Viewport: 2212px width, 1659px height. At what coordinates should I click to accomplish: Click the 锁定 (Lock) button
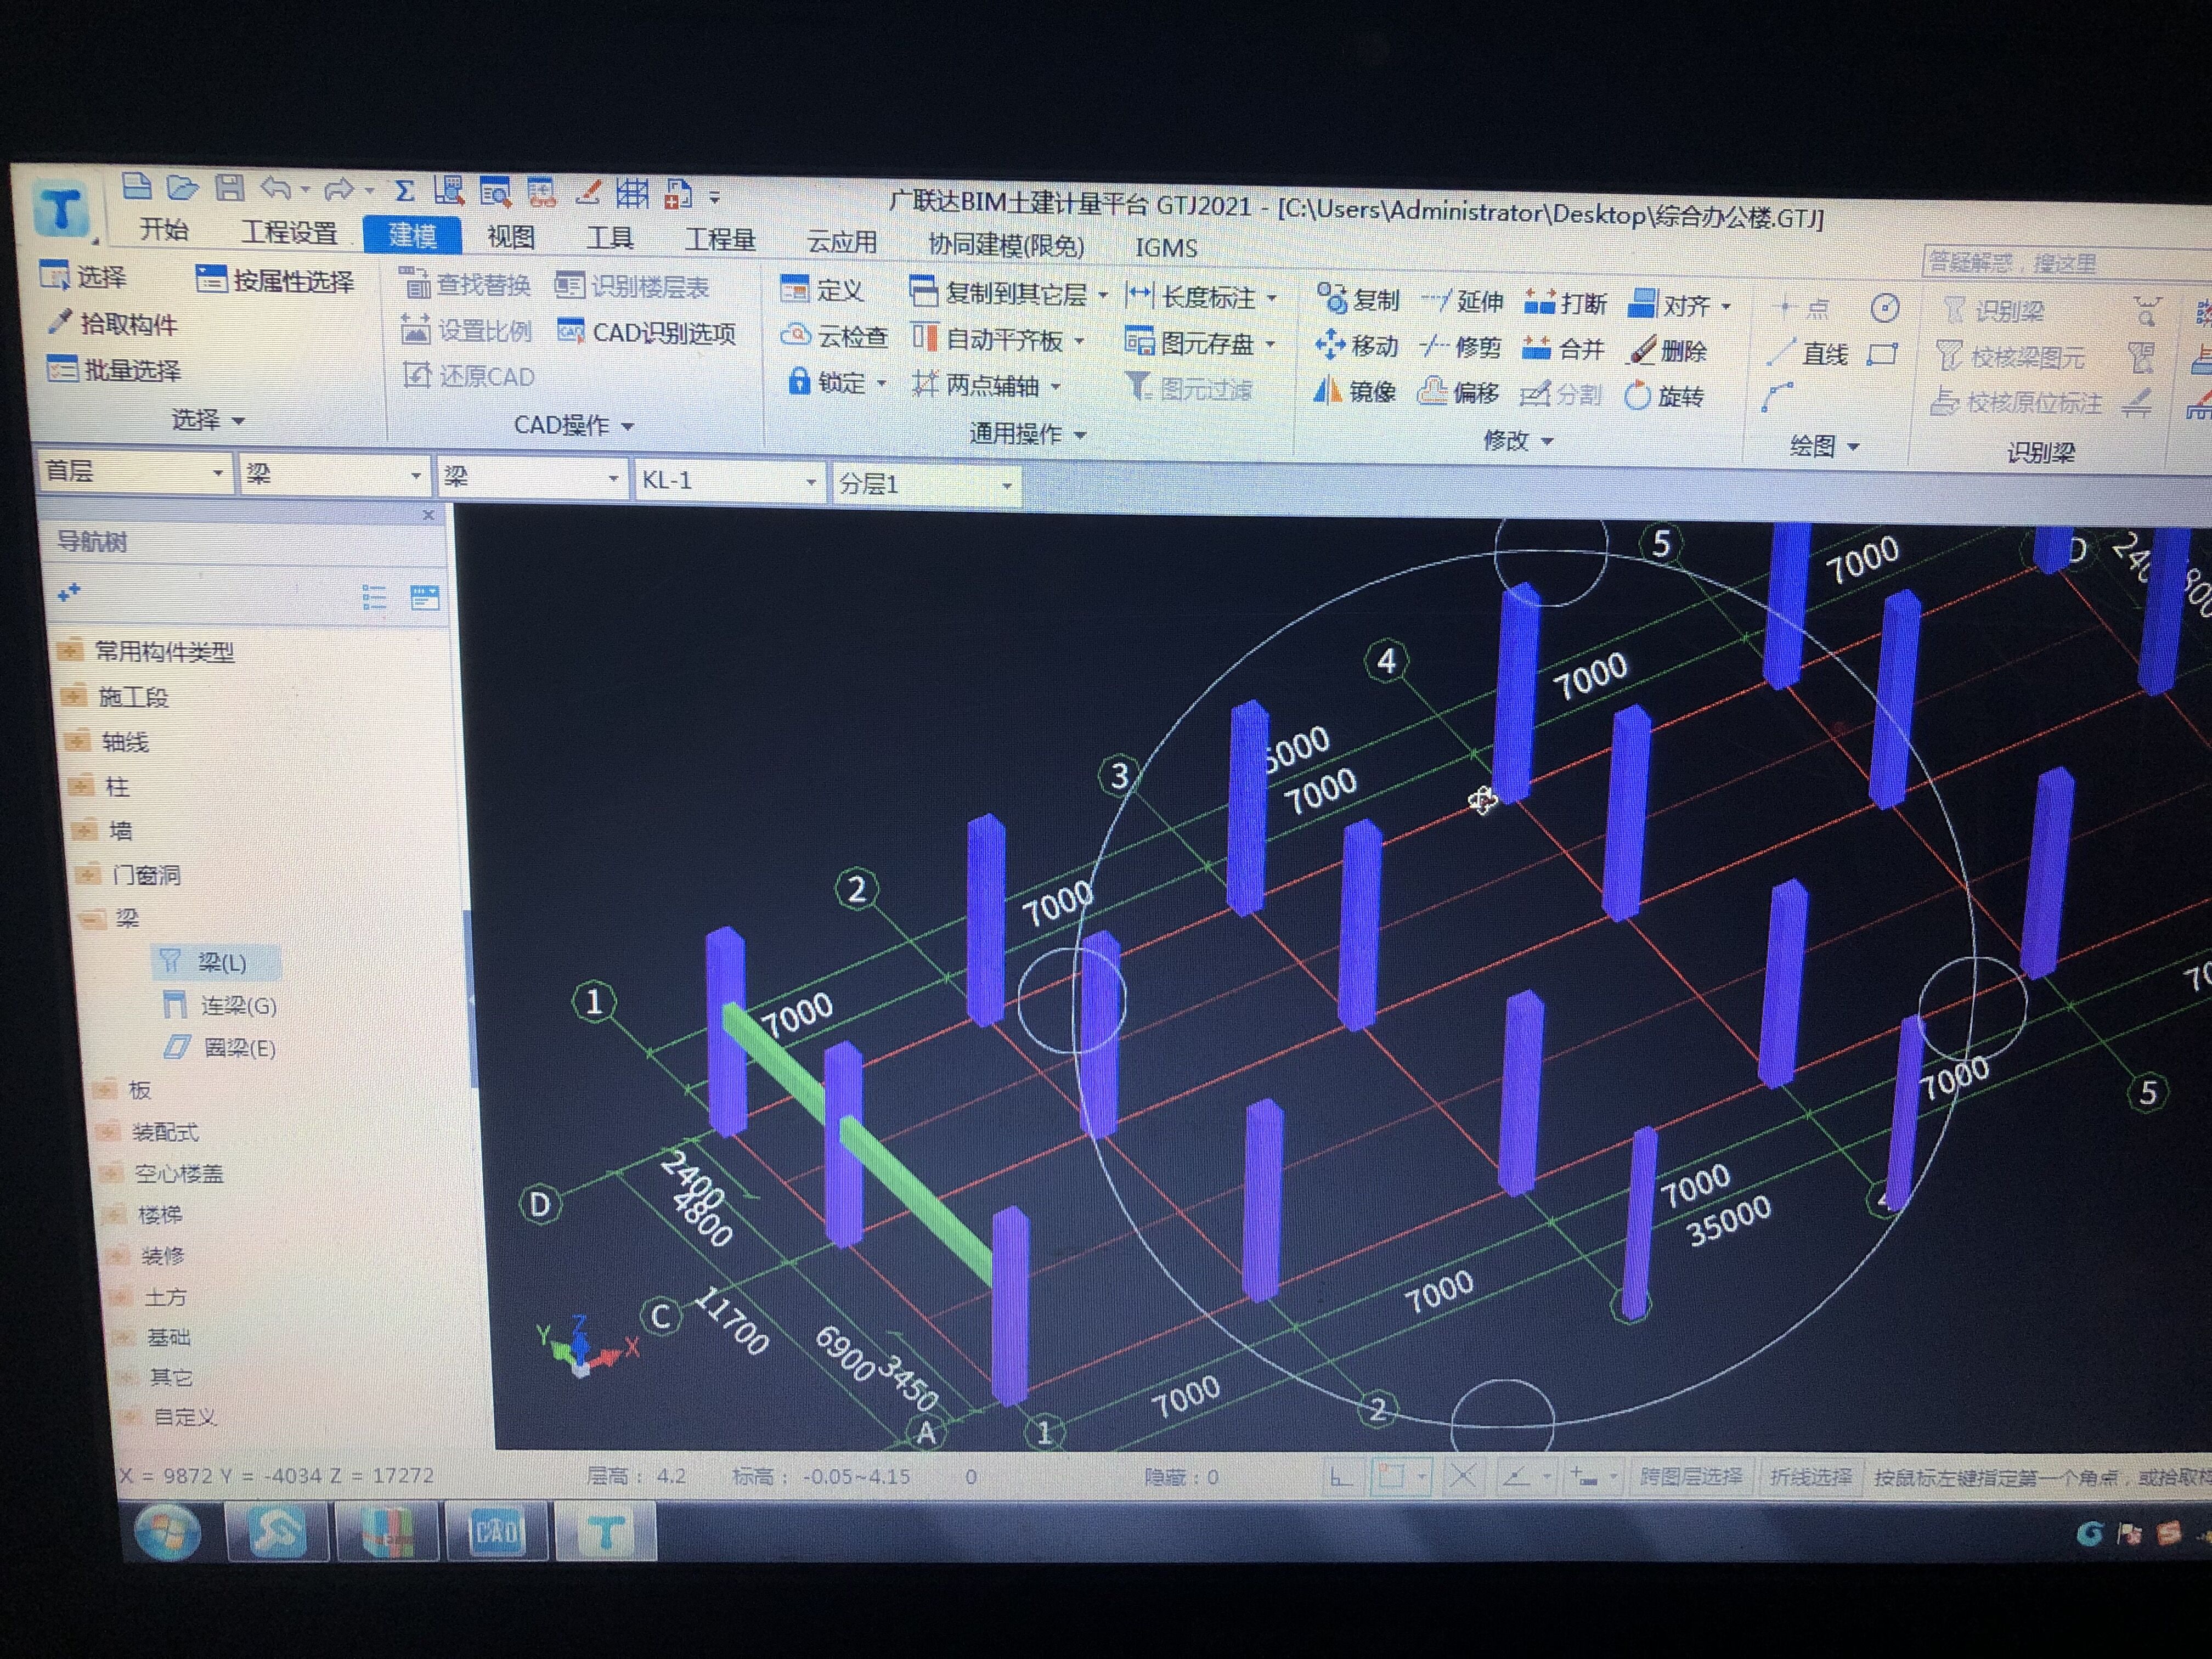pos(826,382)
